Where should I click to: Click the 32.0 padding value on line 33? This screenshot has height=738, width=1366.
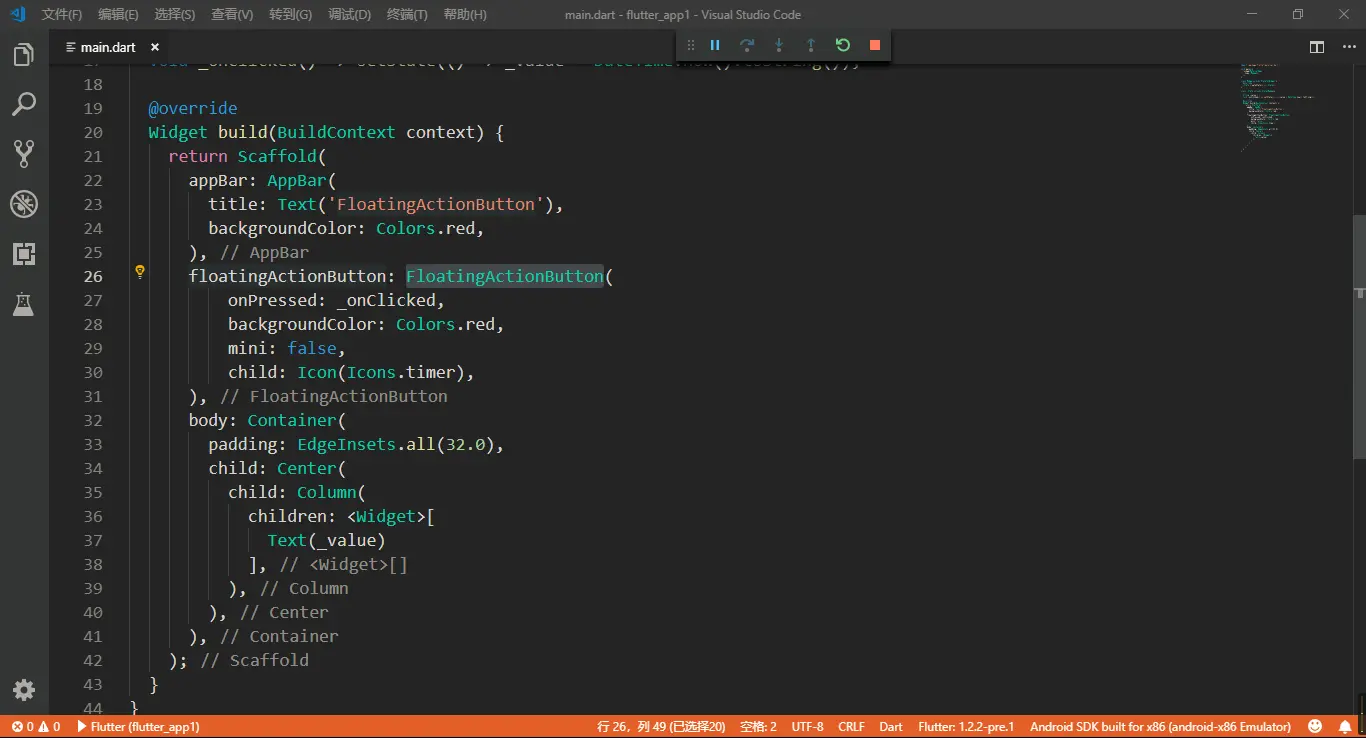(x=465, y=444)
